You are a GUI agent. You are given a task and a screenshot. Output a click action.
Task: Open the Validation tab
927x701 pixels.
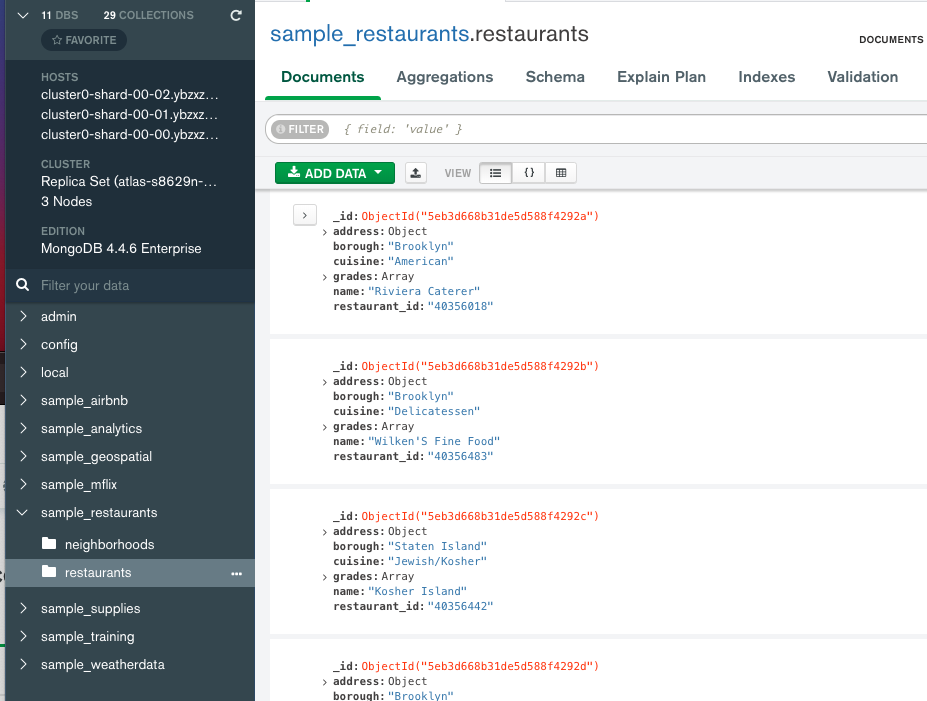[863, 77]
